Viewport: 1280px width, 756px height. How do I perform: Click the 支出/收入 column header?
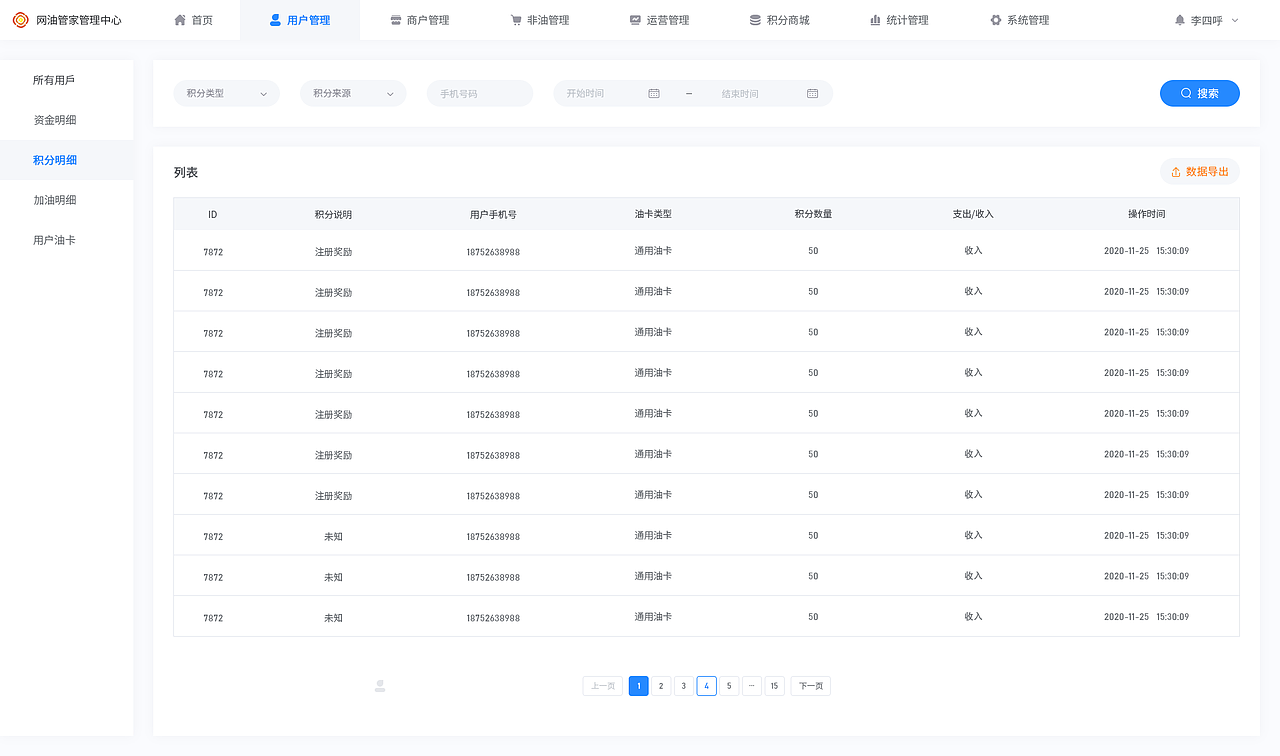973,214
